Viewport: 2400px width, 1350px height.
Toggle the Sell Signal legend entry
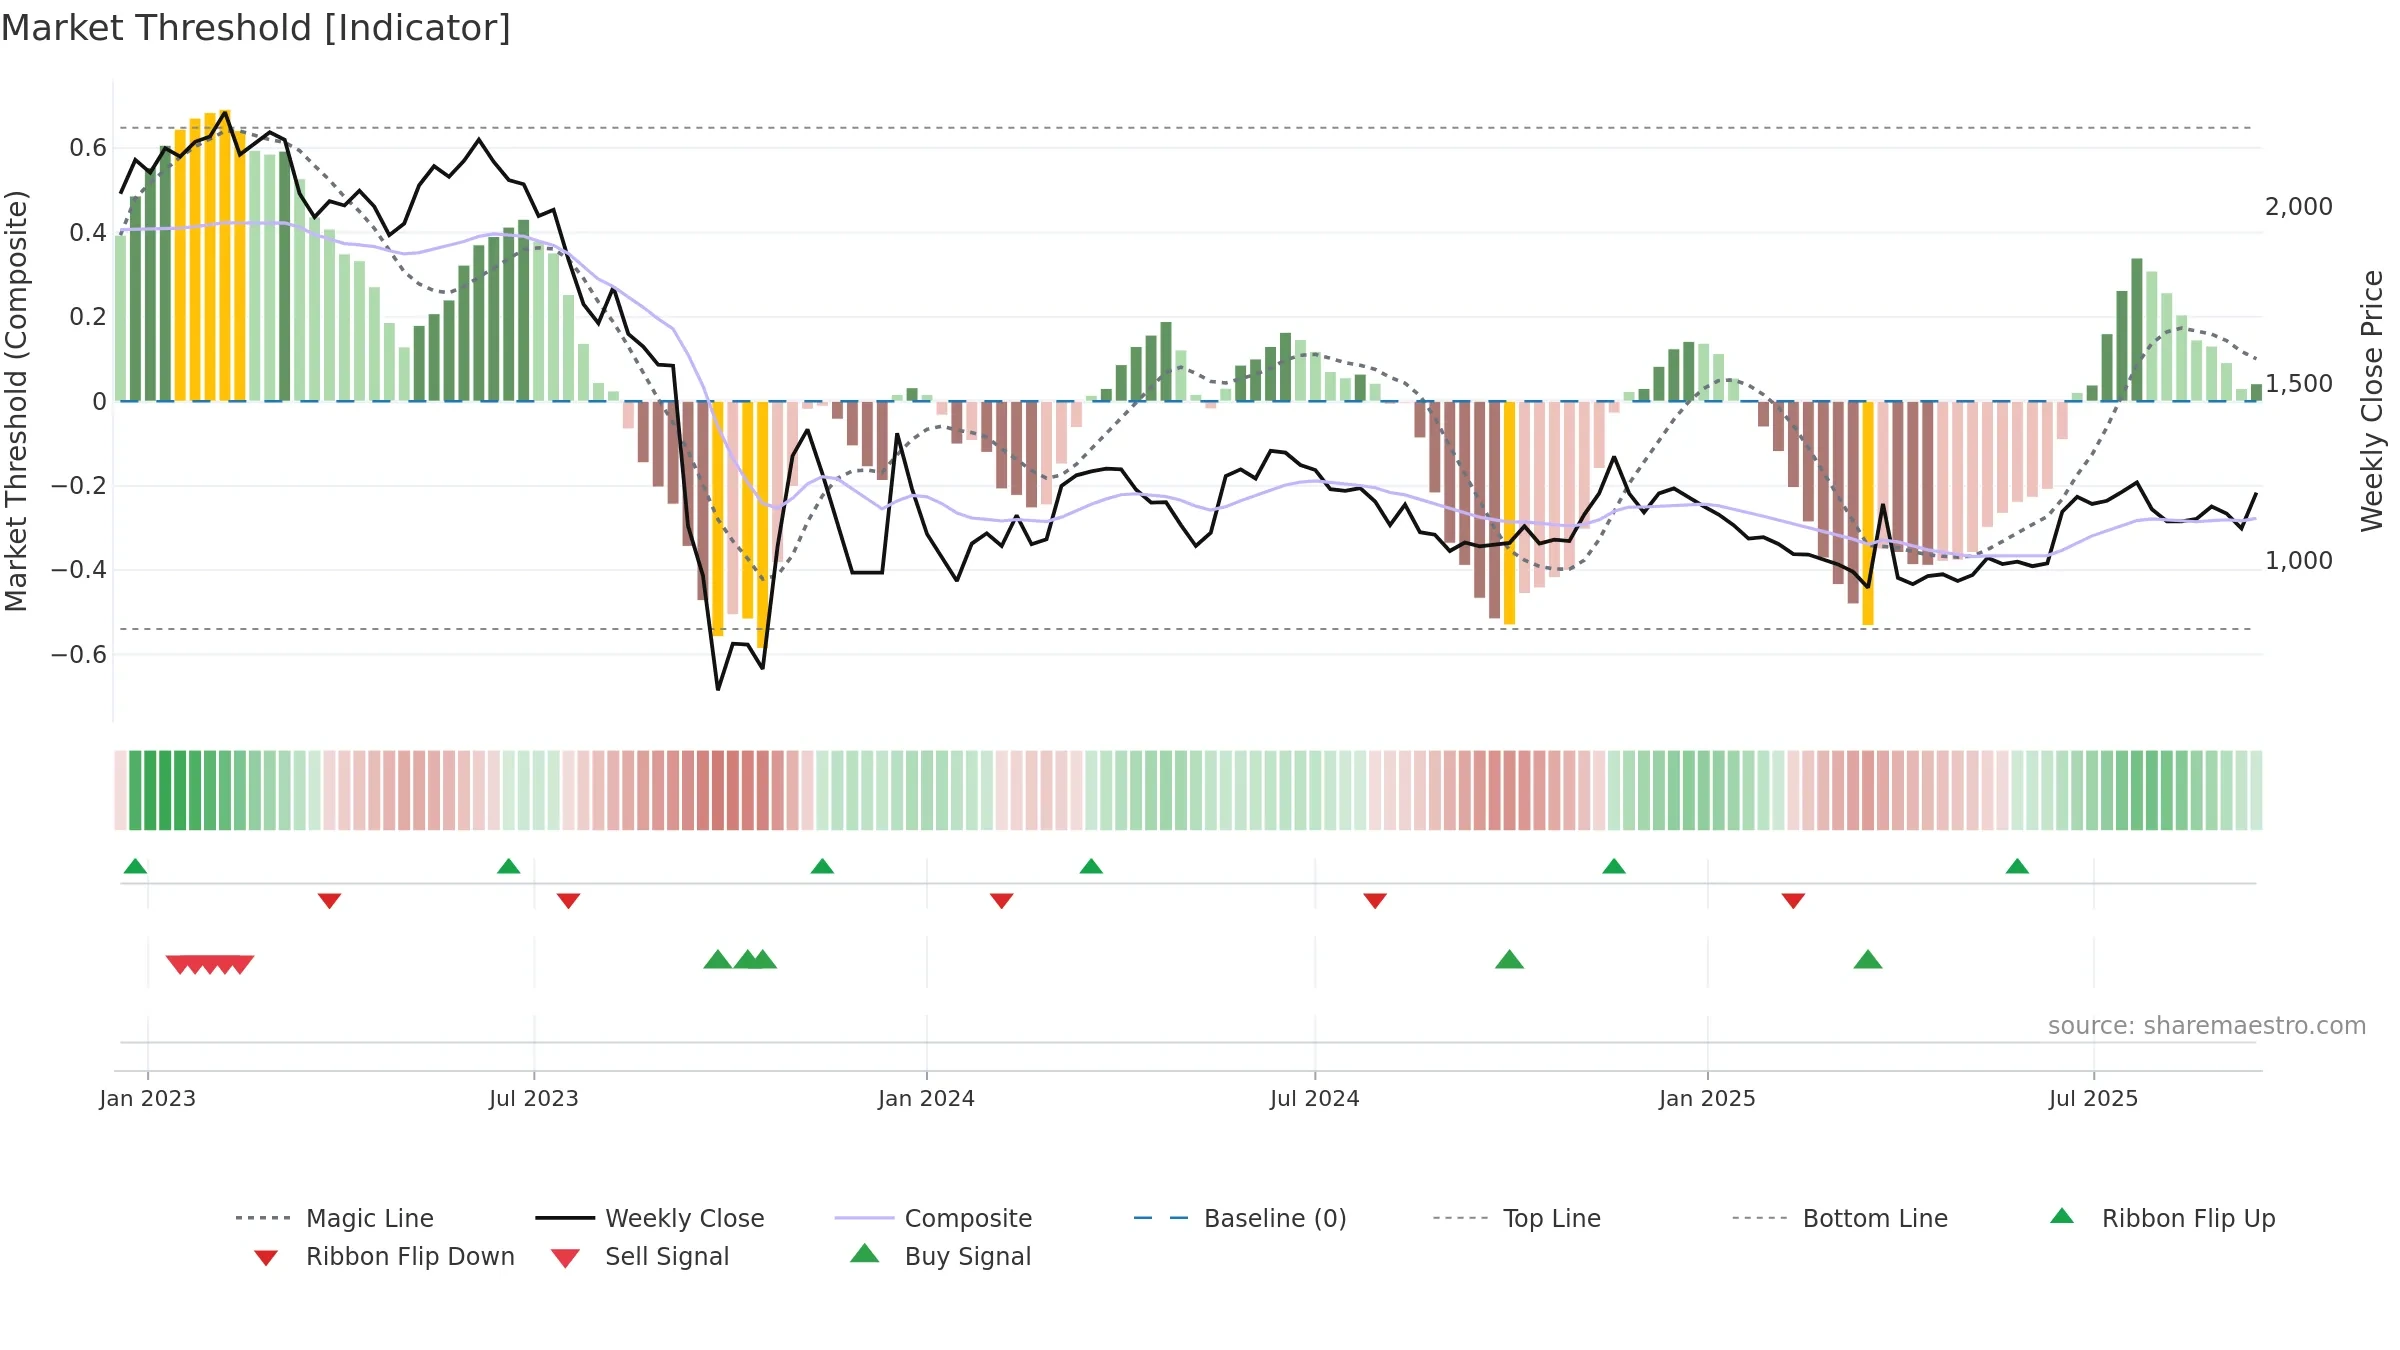pos(640,1256)
